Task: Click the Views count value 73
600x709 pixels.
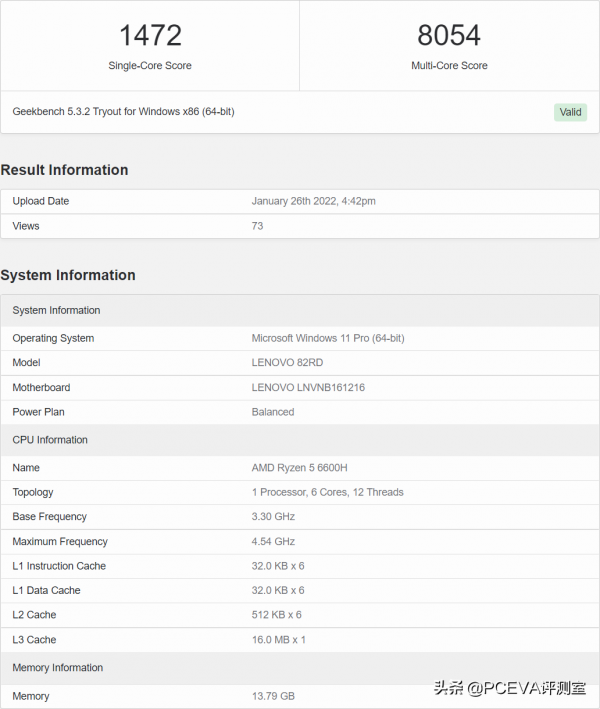Action: point(257,226)
